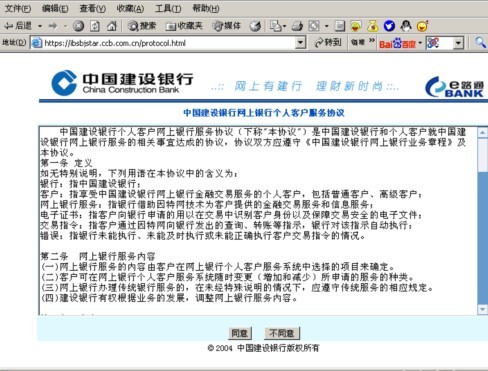Open the 工具(T) menu
488x371 pixels.
click(x=168, y=8)
